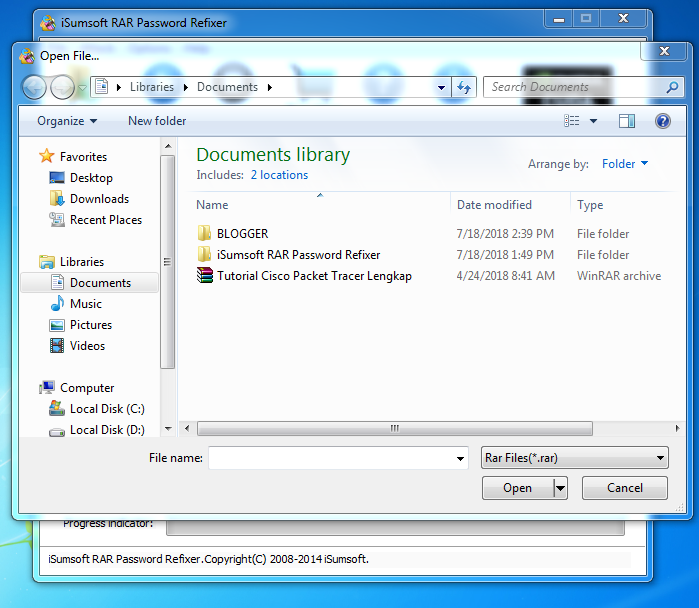The width and height of the screenshot is (699, 608).
Task: Select Libraries in the address breadcrumb
Action: point(152,87)
